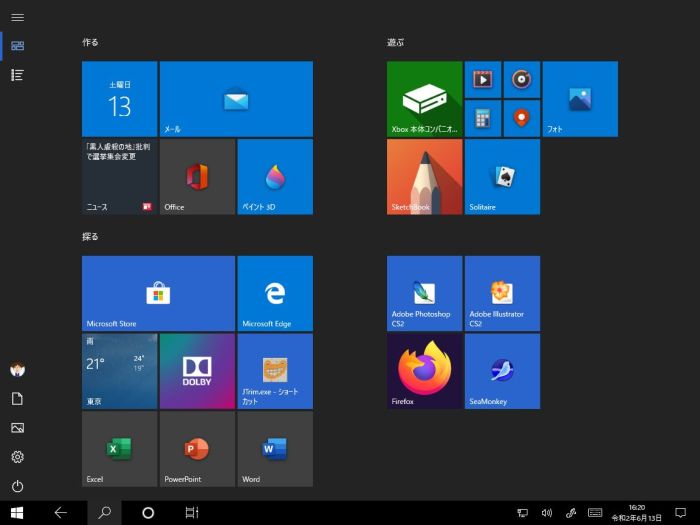Viewport: 700px width, 525px height.
Task: Launch Paint 3D (ペイント 3D) tile
Action: 275,176
